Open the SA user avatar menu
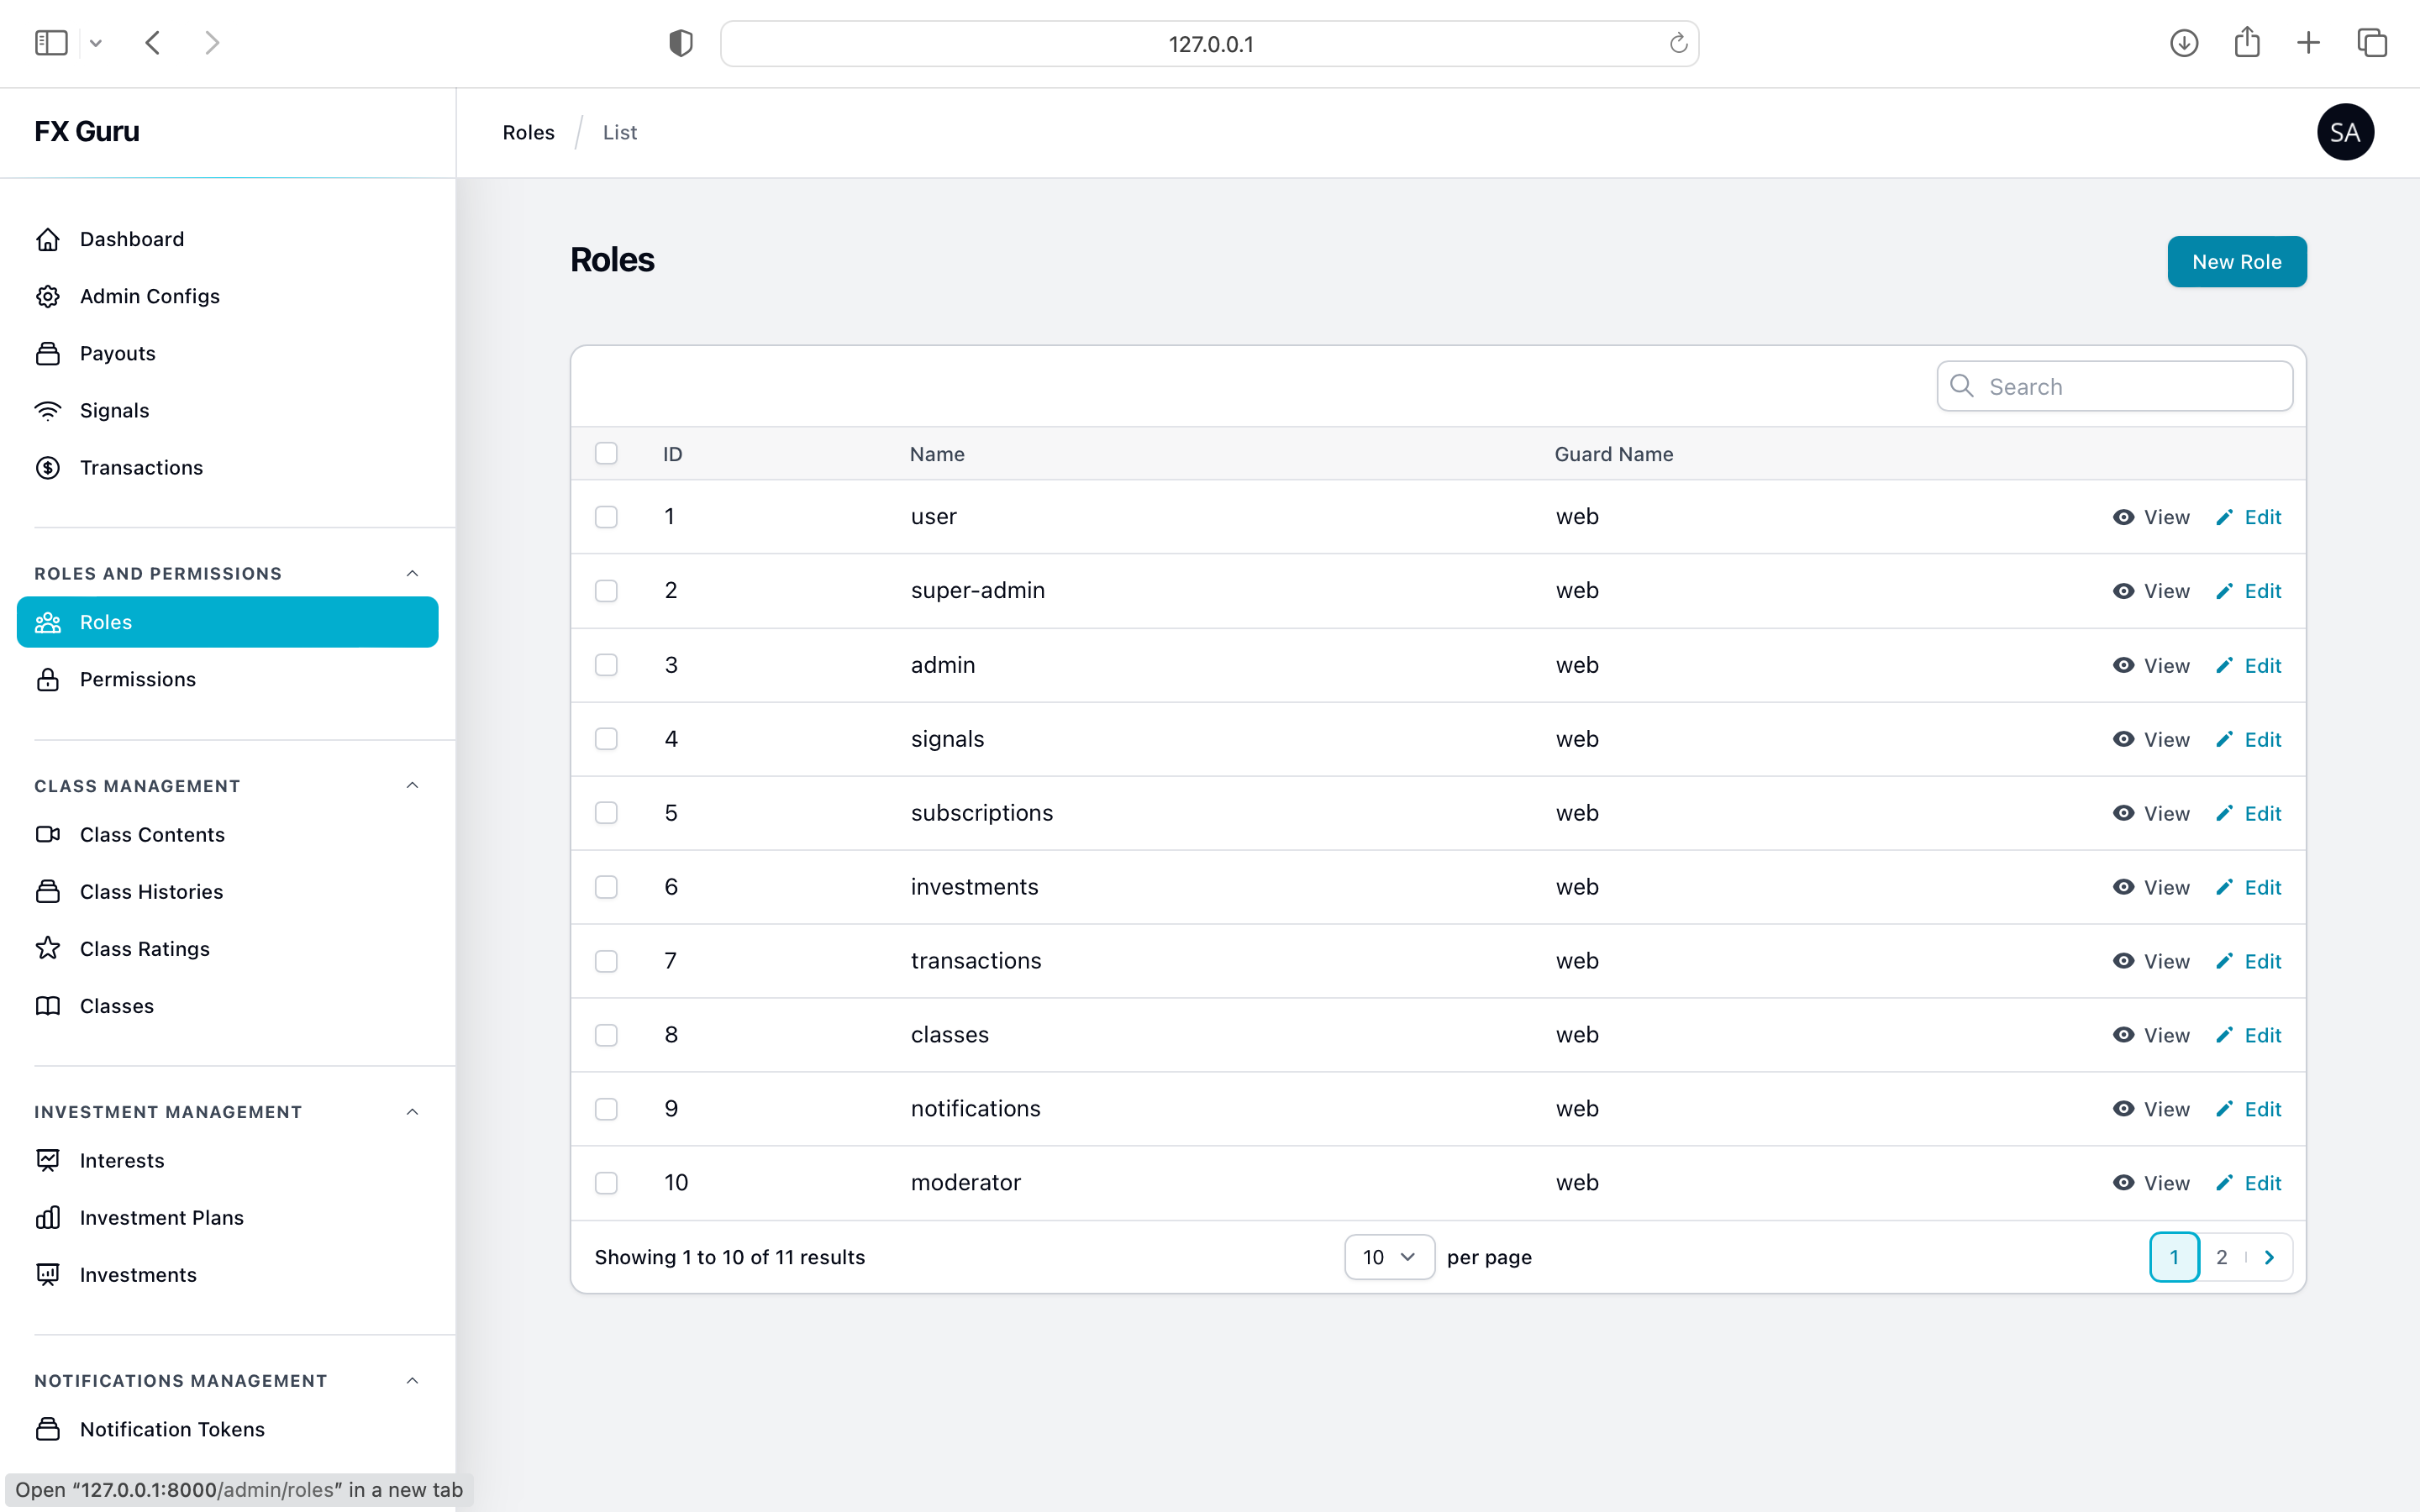 [x=2345, y=132]
